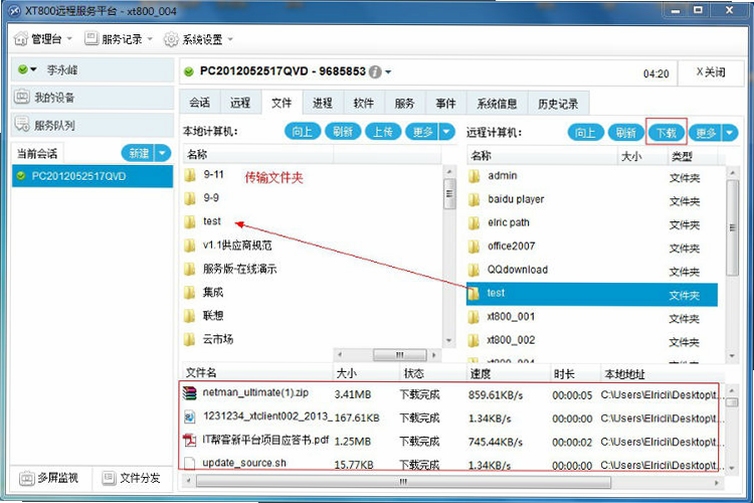Switch to the 进程 tab
Viewport: 754px width, 503px height.
click(322, 102)
